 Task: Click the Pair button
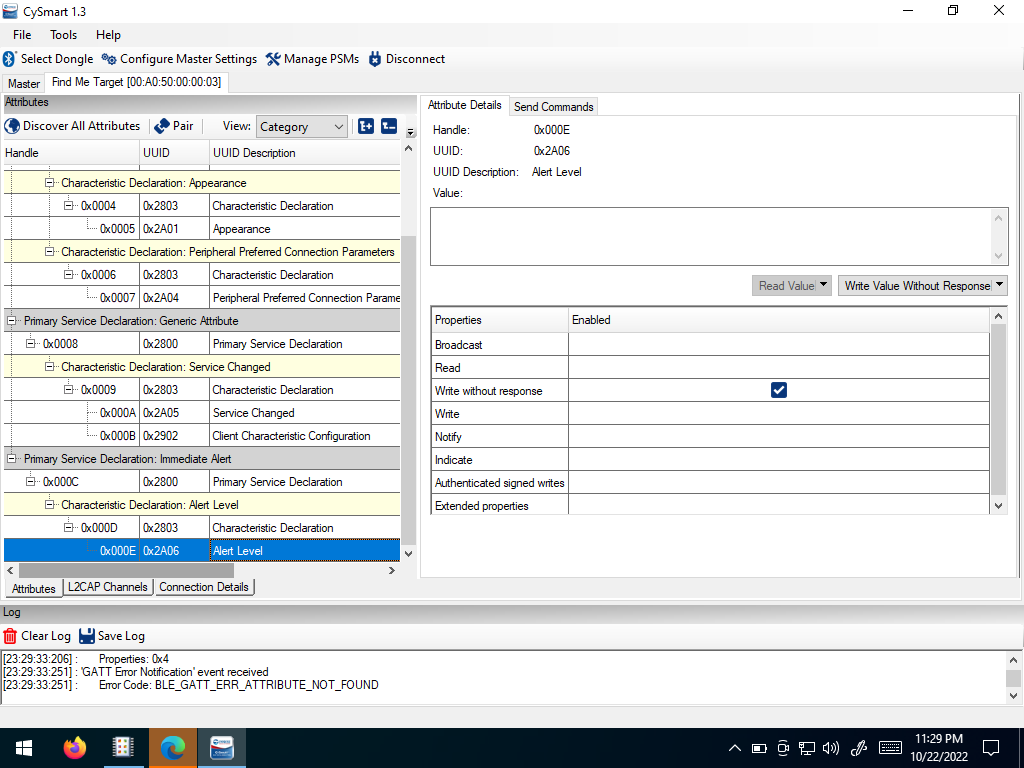[174, 126]
